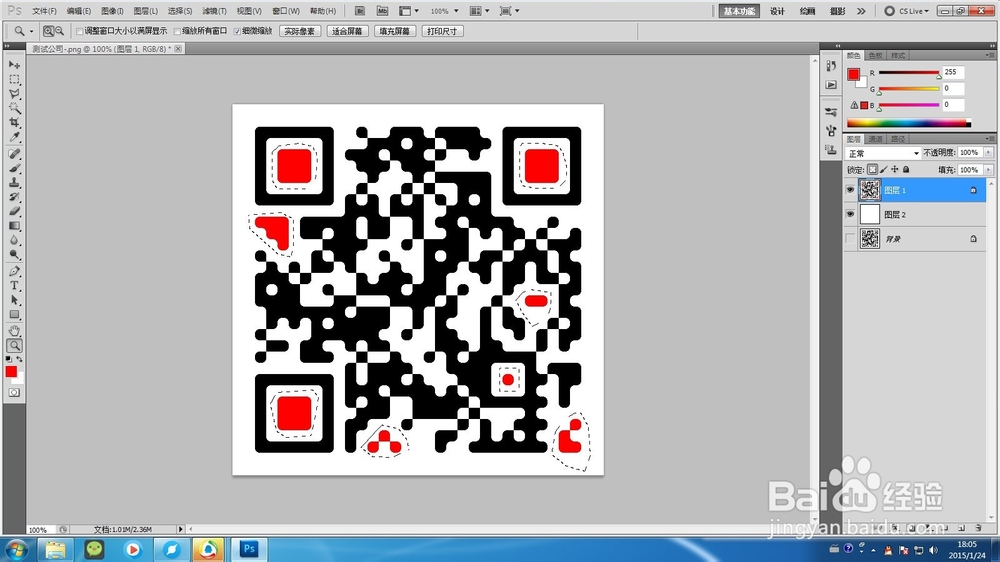Image resolution: width=1000 pixels, height=562 pixels.
Task: Switch to the 路径 paths tab
Action: click(x=898, y=138)
